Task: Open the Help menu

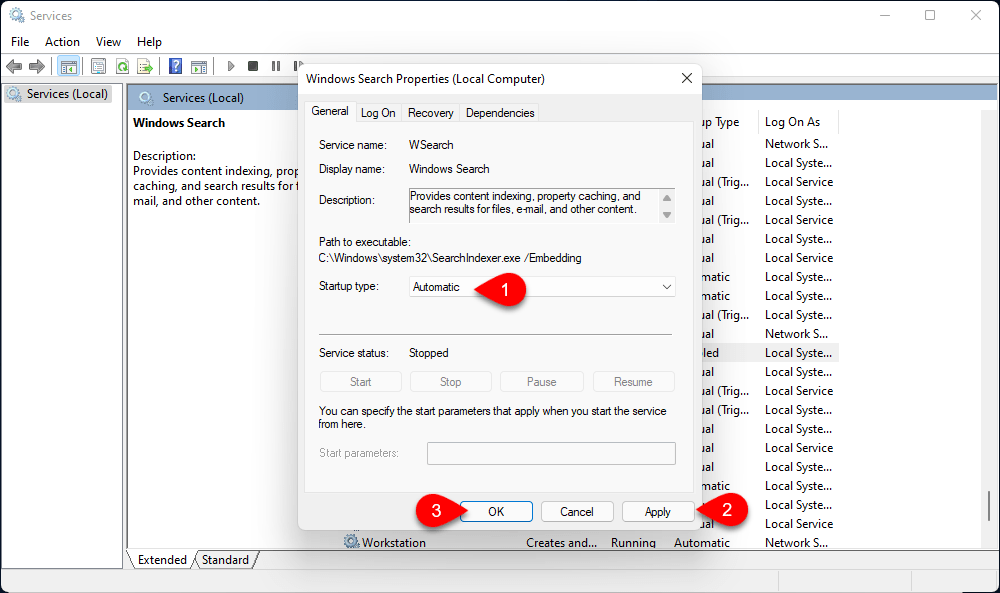Action: click(x=149, y=41)
